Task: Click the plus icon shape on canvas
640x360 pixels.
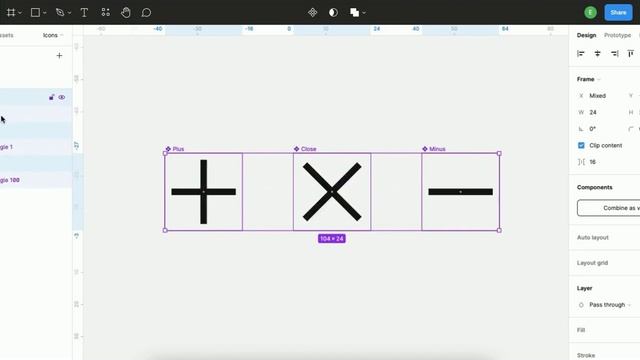Action: 204,192
